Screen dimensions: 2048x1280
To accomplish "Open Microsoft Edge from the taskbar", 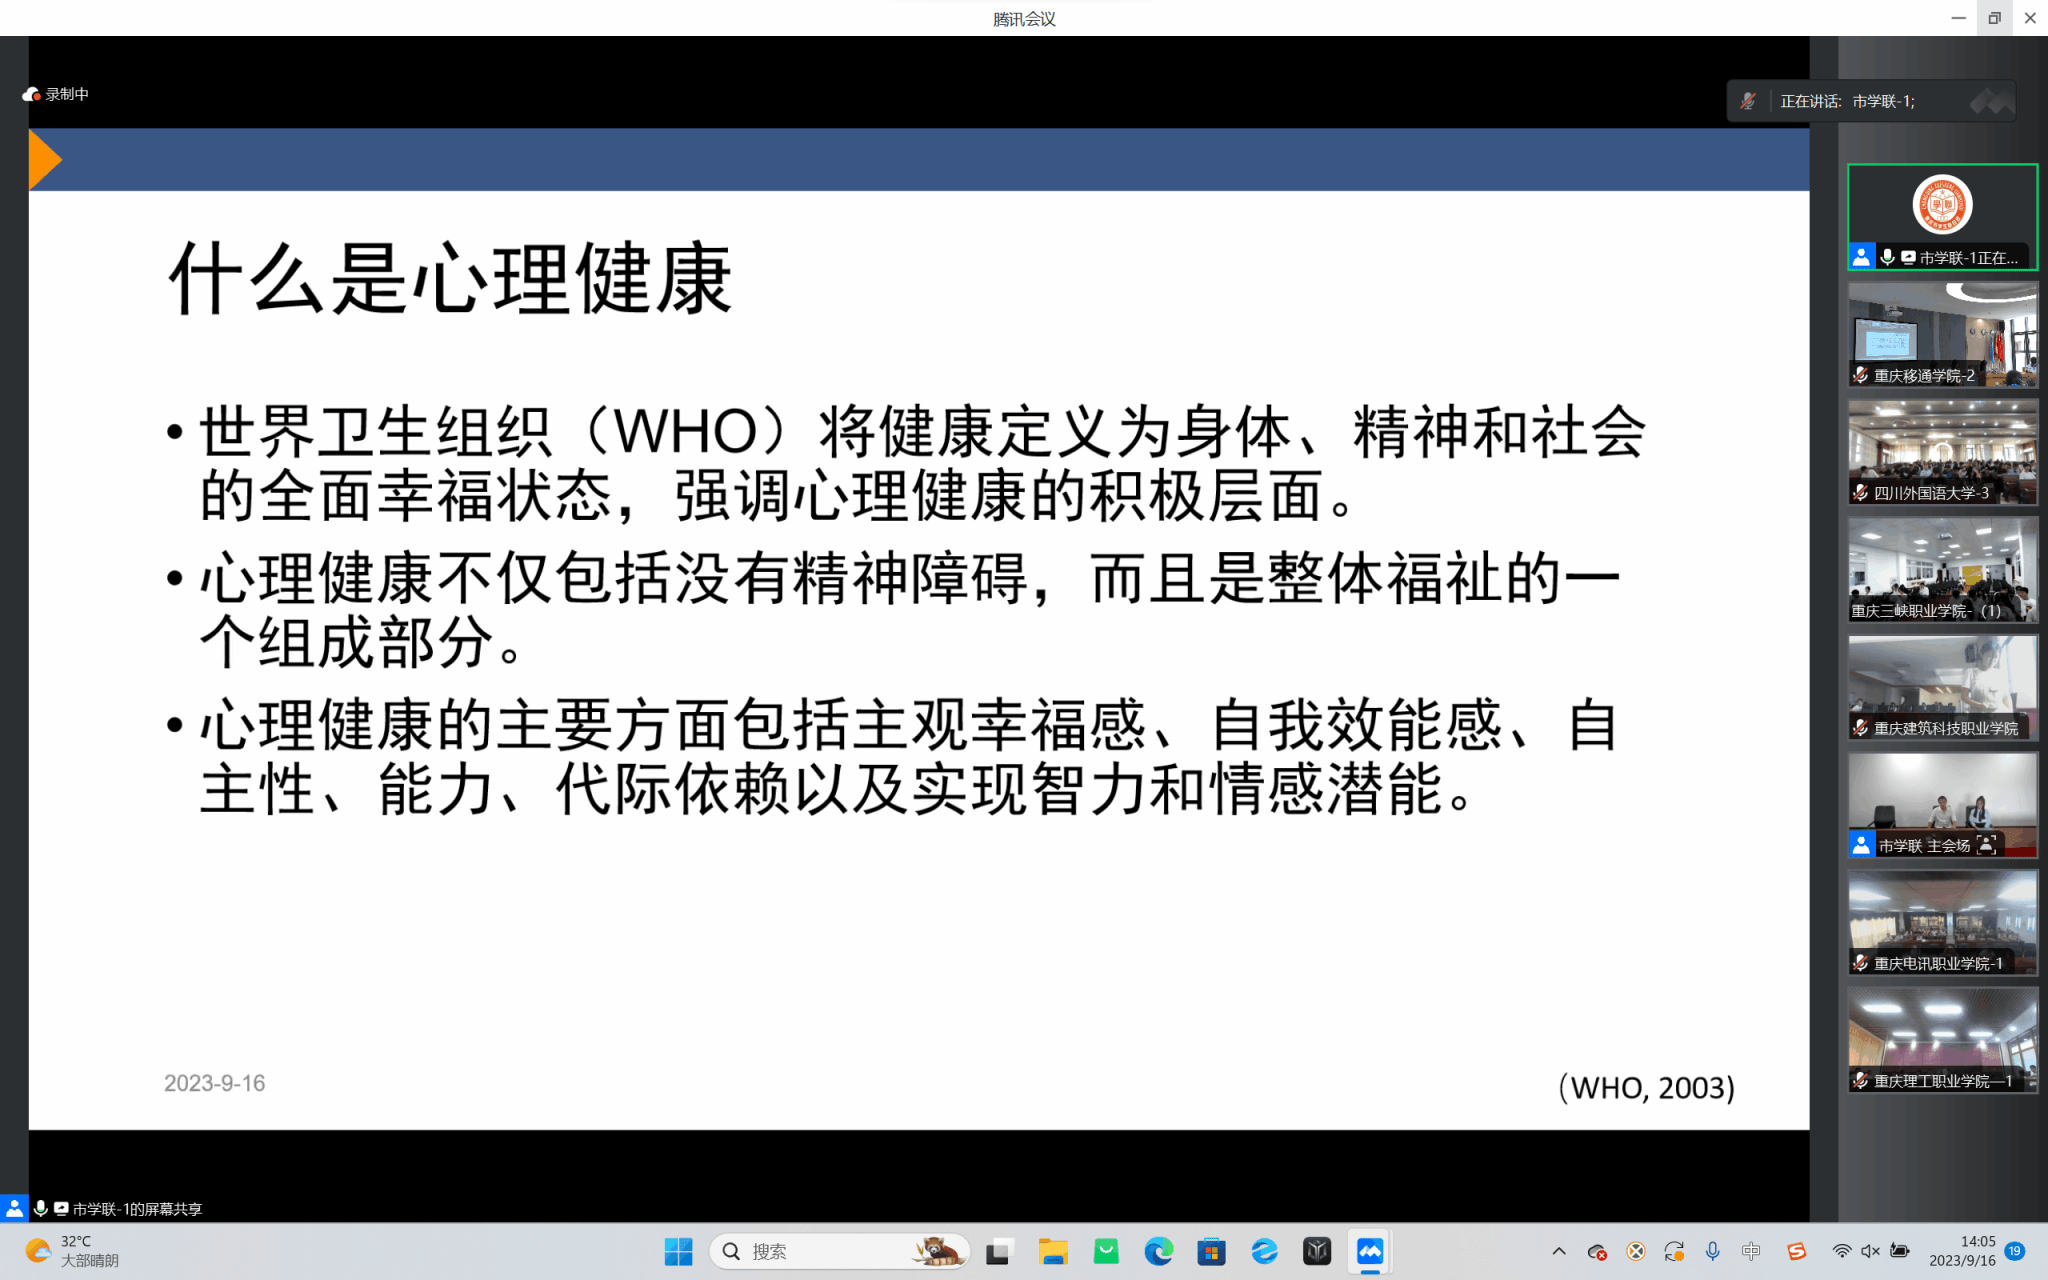I will 1158,1251.
